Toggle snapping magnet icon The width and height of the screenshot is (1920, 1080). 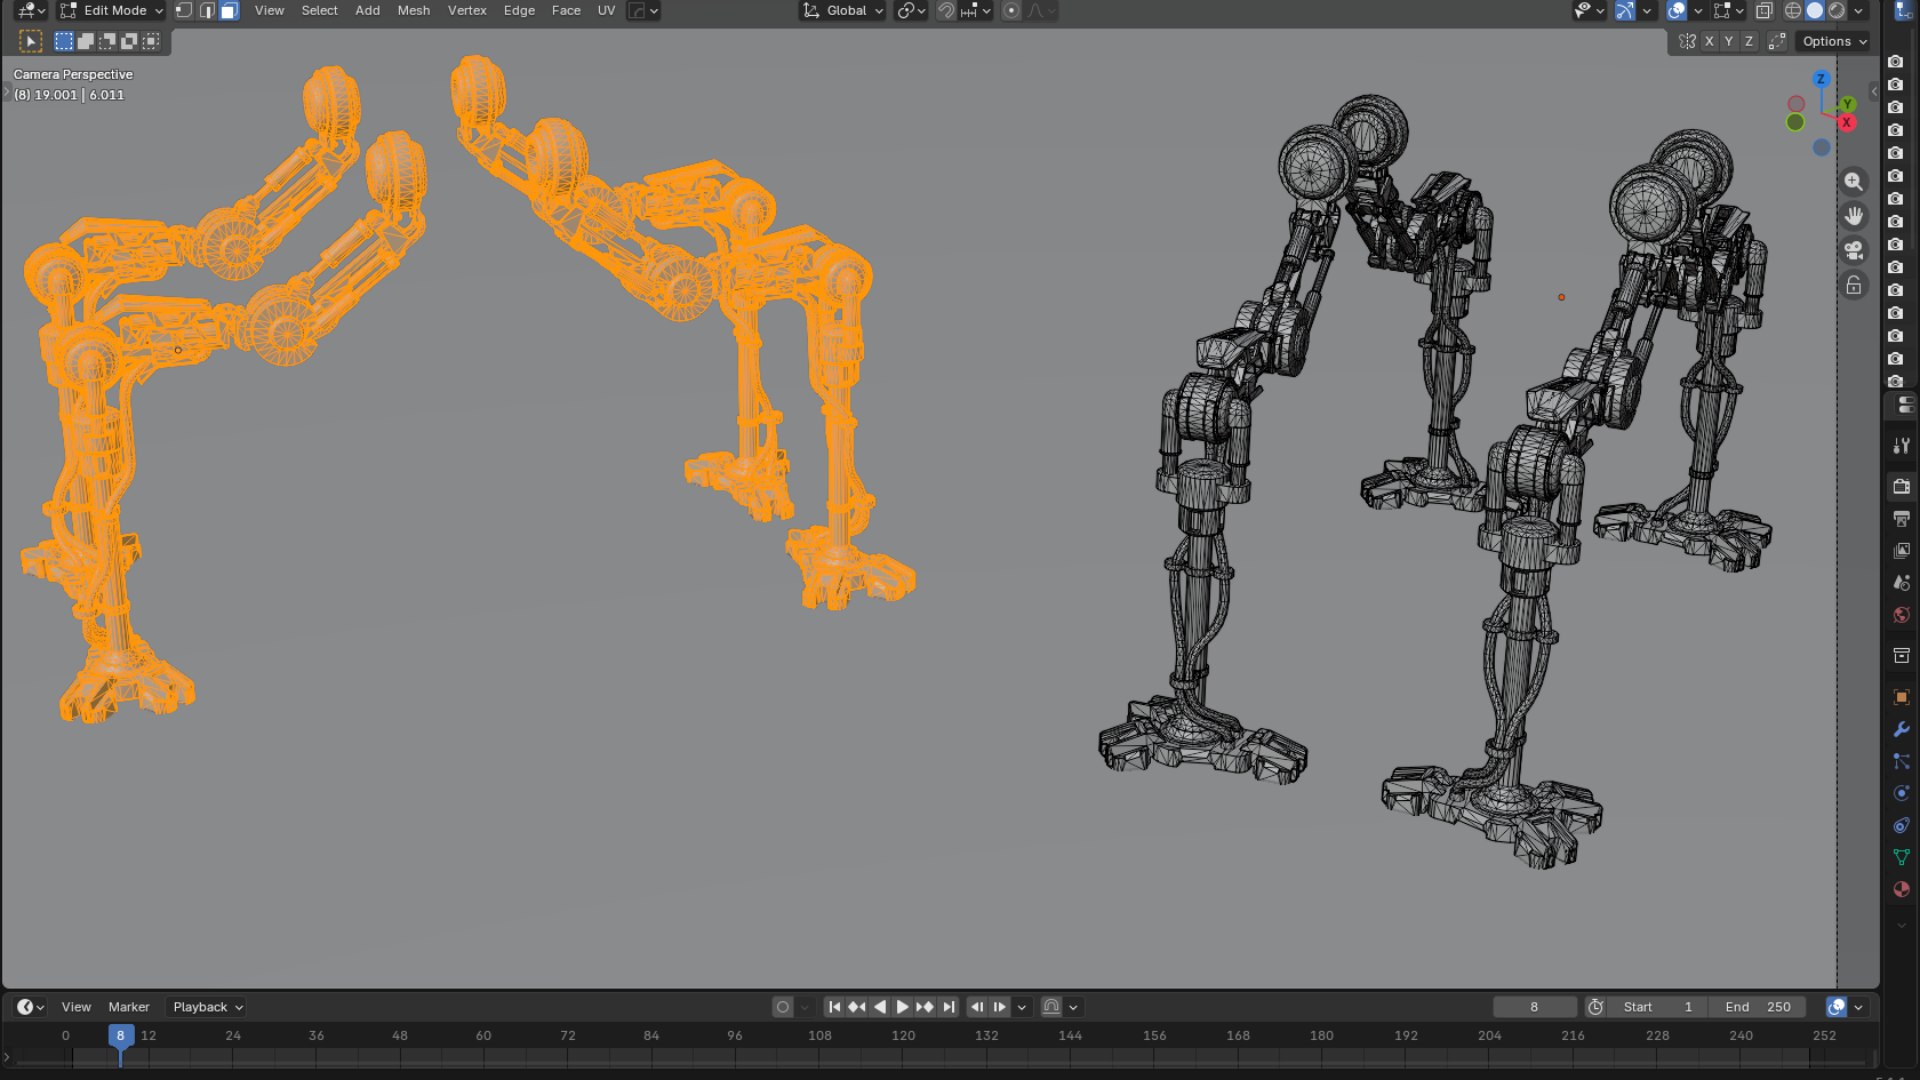(x=946, y=11)
